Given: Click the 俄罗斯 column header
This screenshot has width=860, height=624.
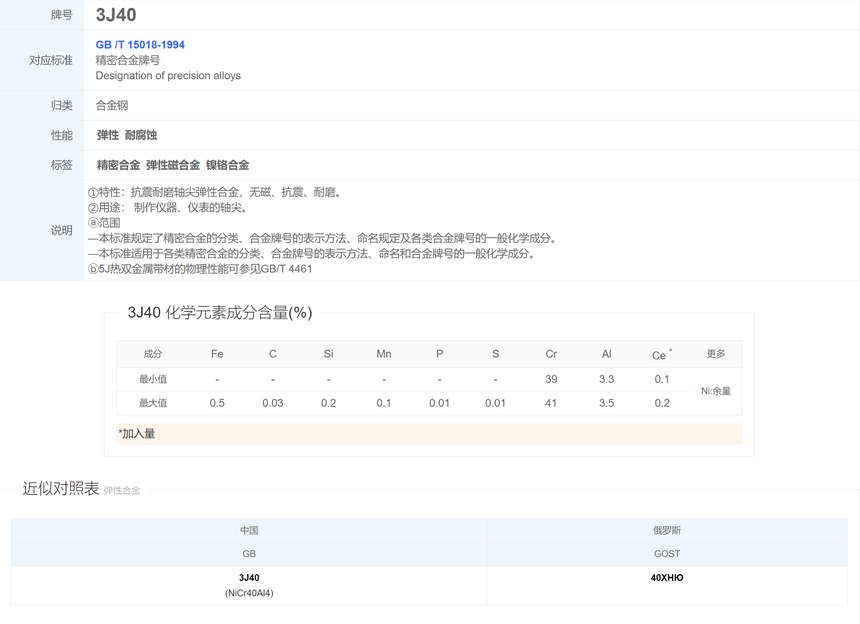Looking at the screenshot, I should [x=667, y=530].
